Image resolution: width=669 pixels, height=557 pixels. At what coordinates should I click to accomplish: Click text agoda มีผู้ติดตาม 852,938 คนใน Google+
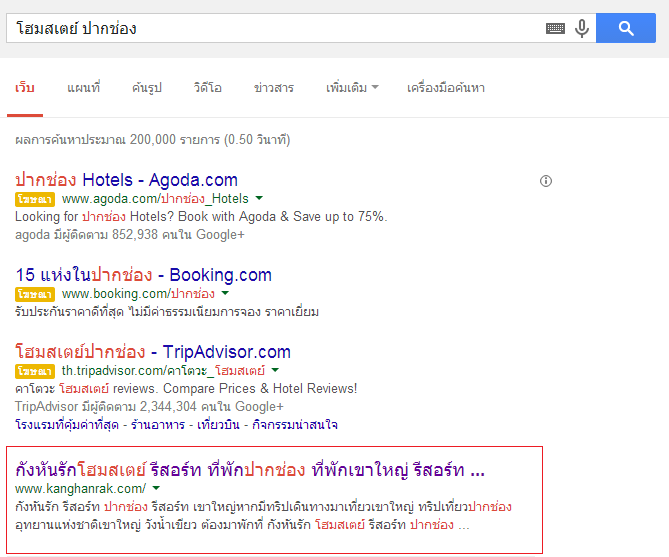(x=130, y=235)
